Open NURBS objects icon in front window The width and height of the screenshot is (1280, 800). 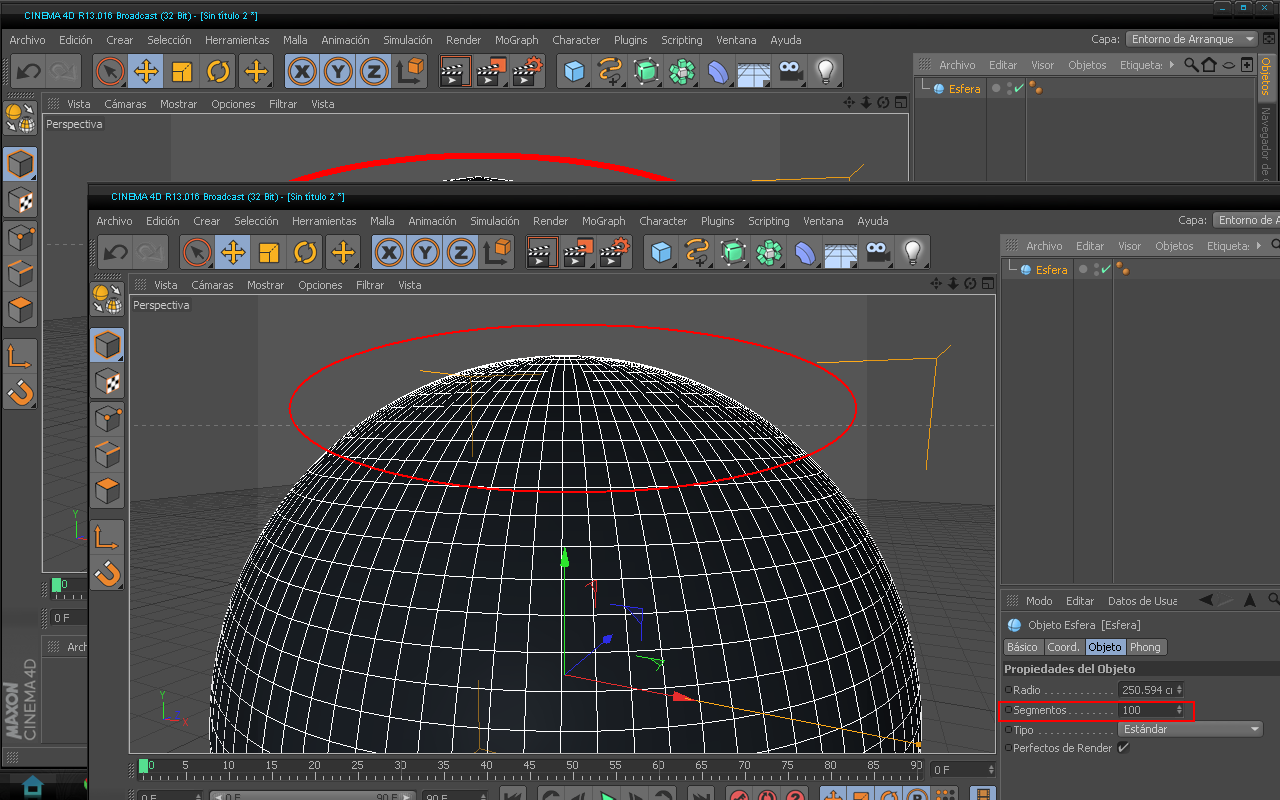(733, 252)
